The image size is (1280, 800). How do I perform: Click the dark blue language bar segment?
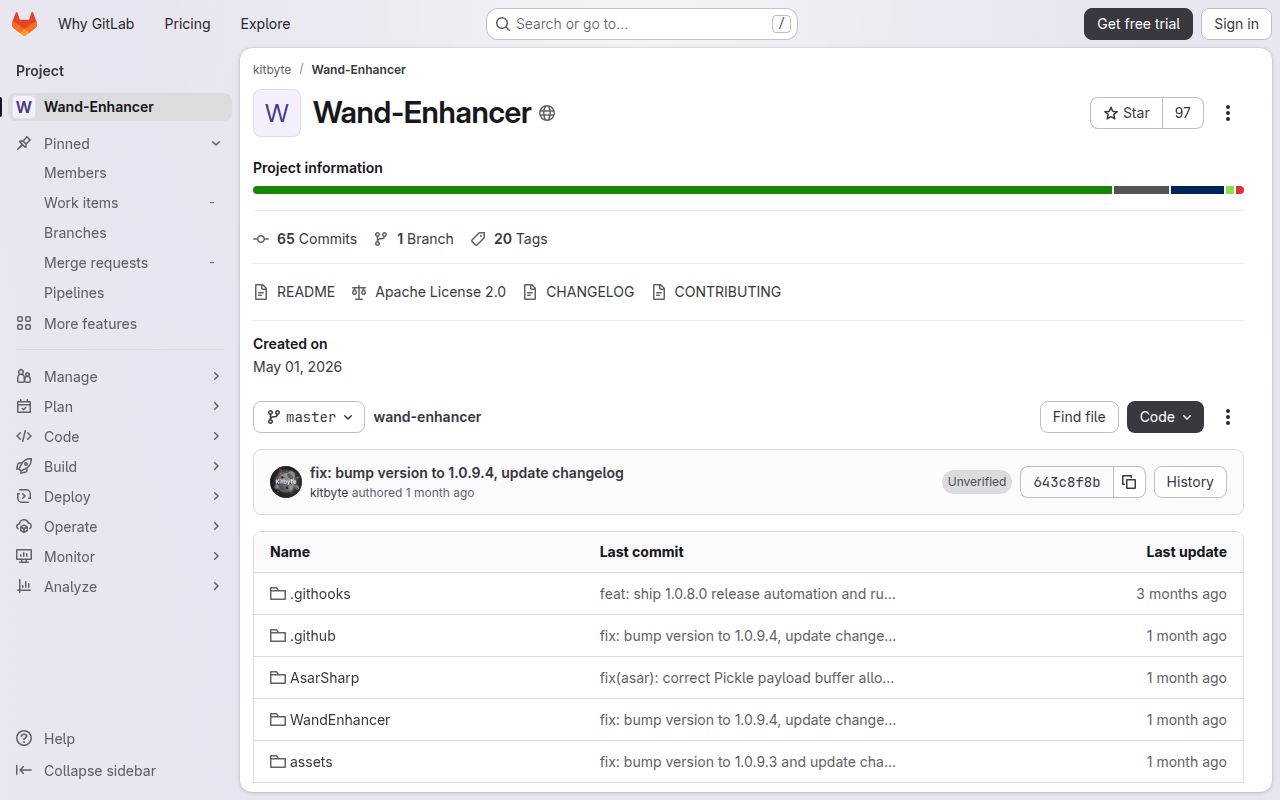click(1197, 190)
